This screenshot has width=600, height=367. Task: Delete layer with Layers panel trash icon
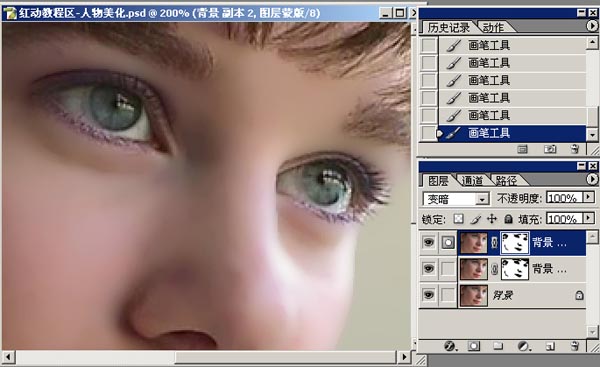pyautogui.click(x=575, y=346)
